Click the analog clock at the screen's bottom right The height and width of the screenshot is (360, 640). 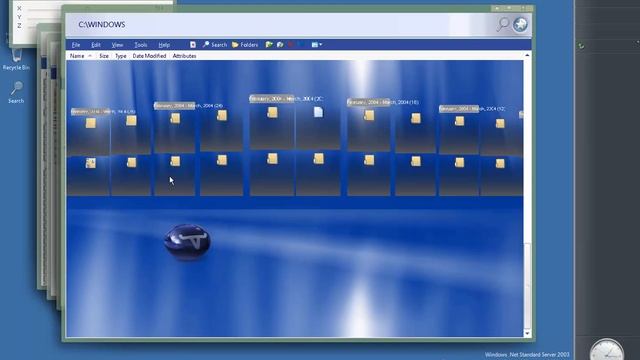point(607,350)
